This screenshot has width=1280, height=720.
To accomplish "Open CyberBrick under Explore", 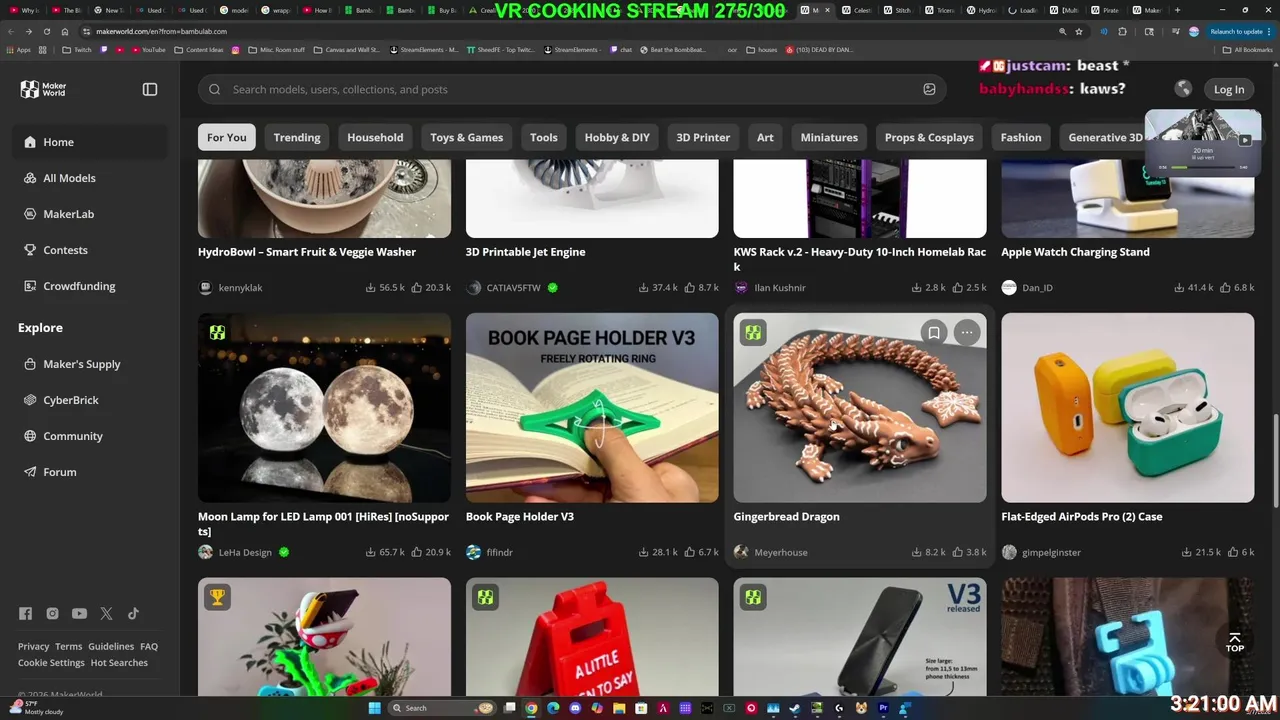I will click(90, 400).
